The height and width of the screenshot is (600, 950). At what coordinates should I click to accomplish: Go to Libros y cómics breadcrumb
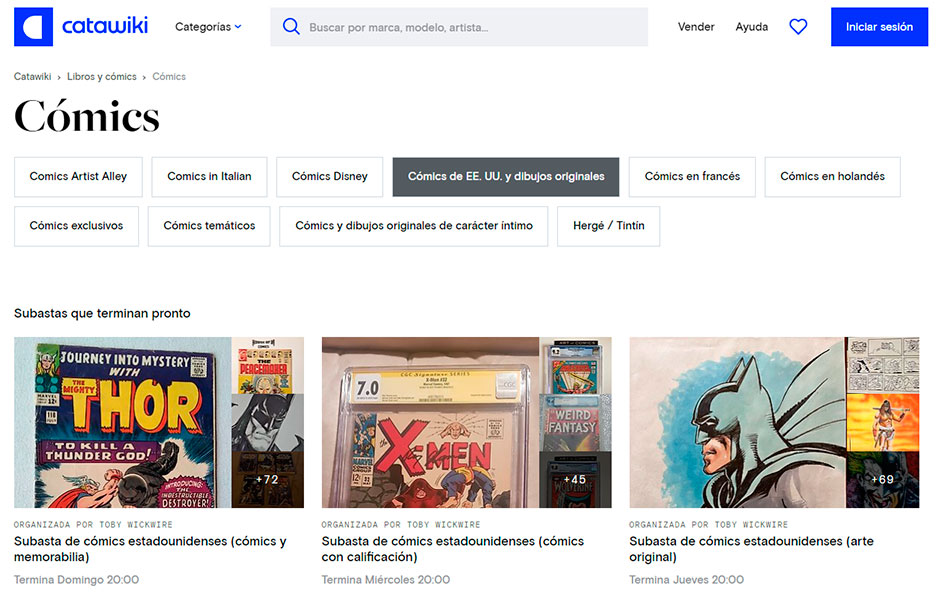pos(102,76)
